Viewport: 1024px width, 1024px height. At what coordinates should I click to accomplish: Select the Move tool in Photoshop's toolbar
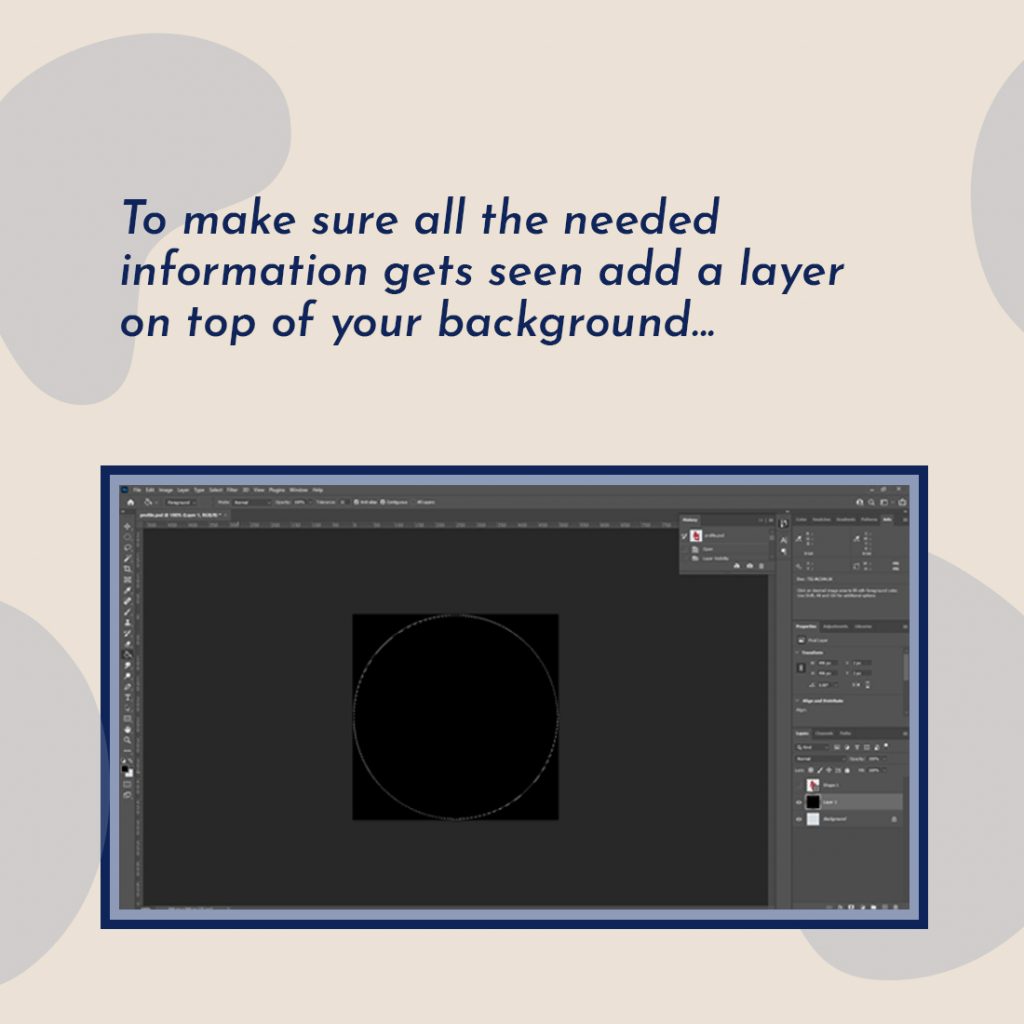[x=127, y=526]
